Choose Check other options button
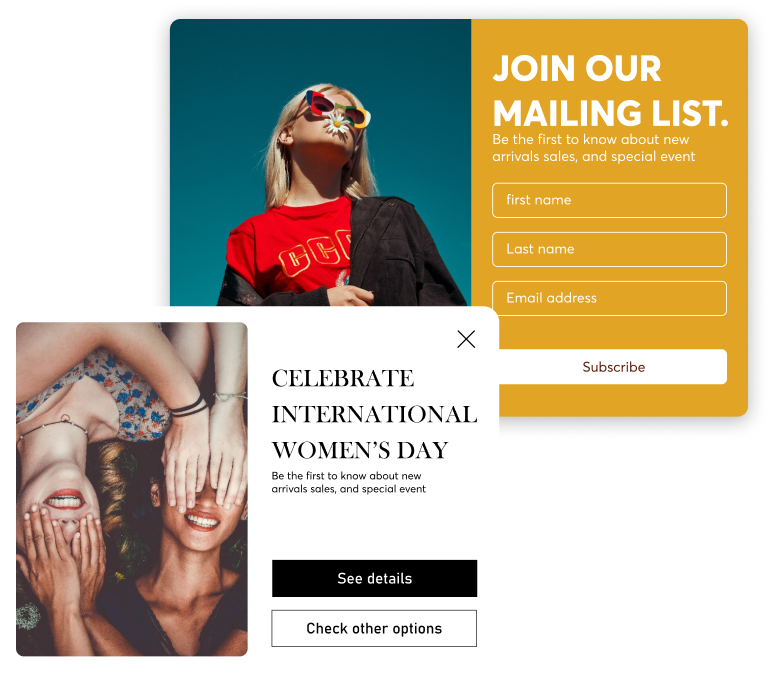The image size is (770, 673). click(374, 628)
